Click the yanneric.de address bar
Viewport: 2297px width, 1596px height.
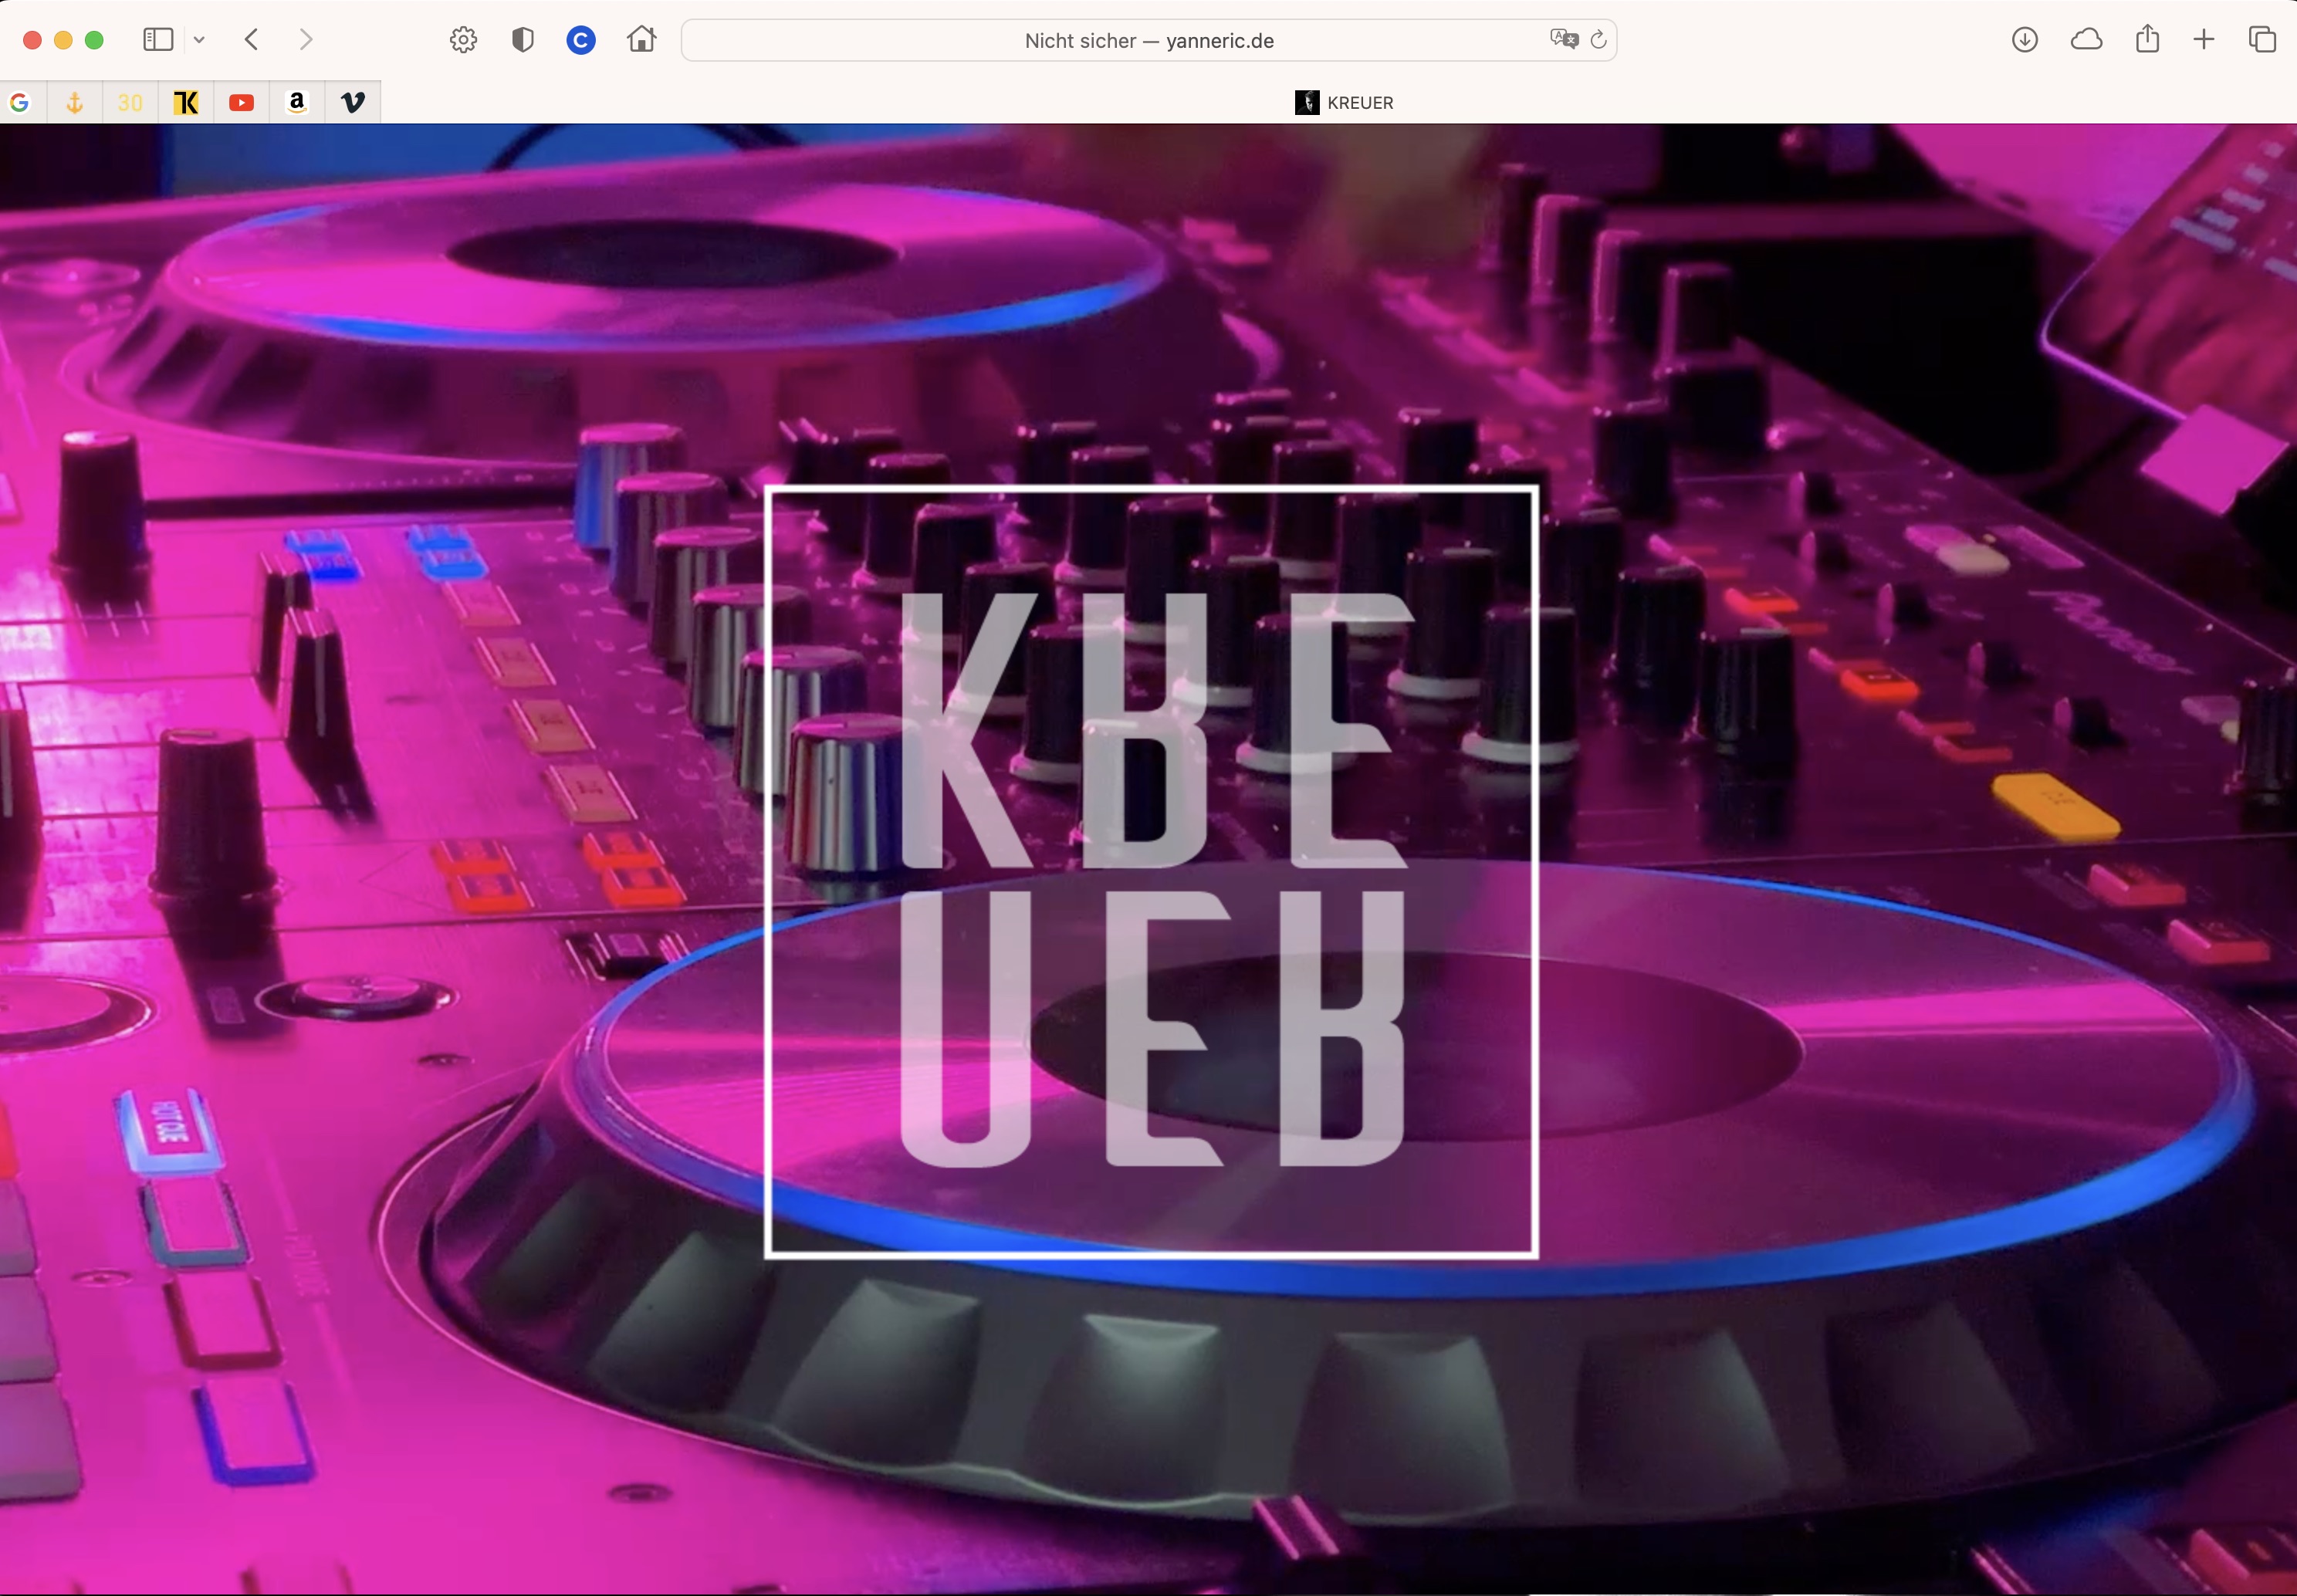(1149, 41)
